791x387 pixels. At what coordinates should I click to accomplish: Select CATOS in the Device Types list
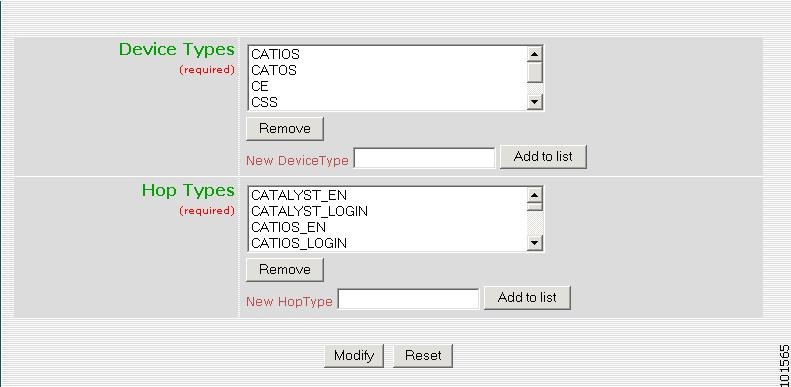coord(387,70)
